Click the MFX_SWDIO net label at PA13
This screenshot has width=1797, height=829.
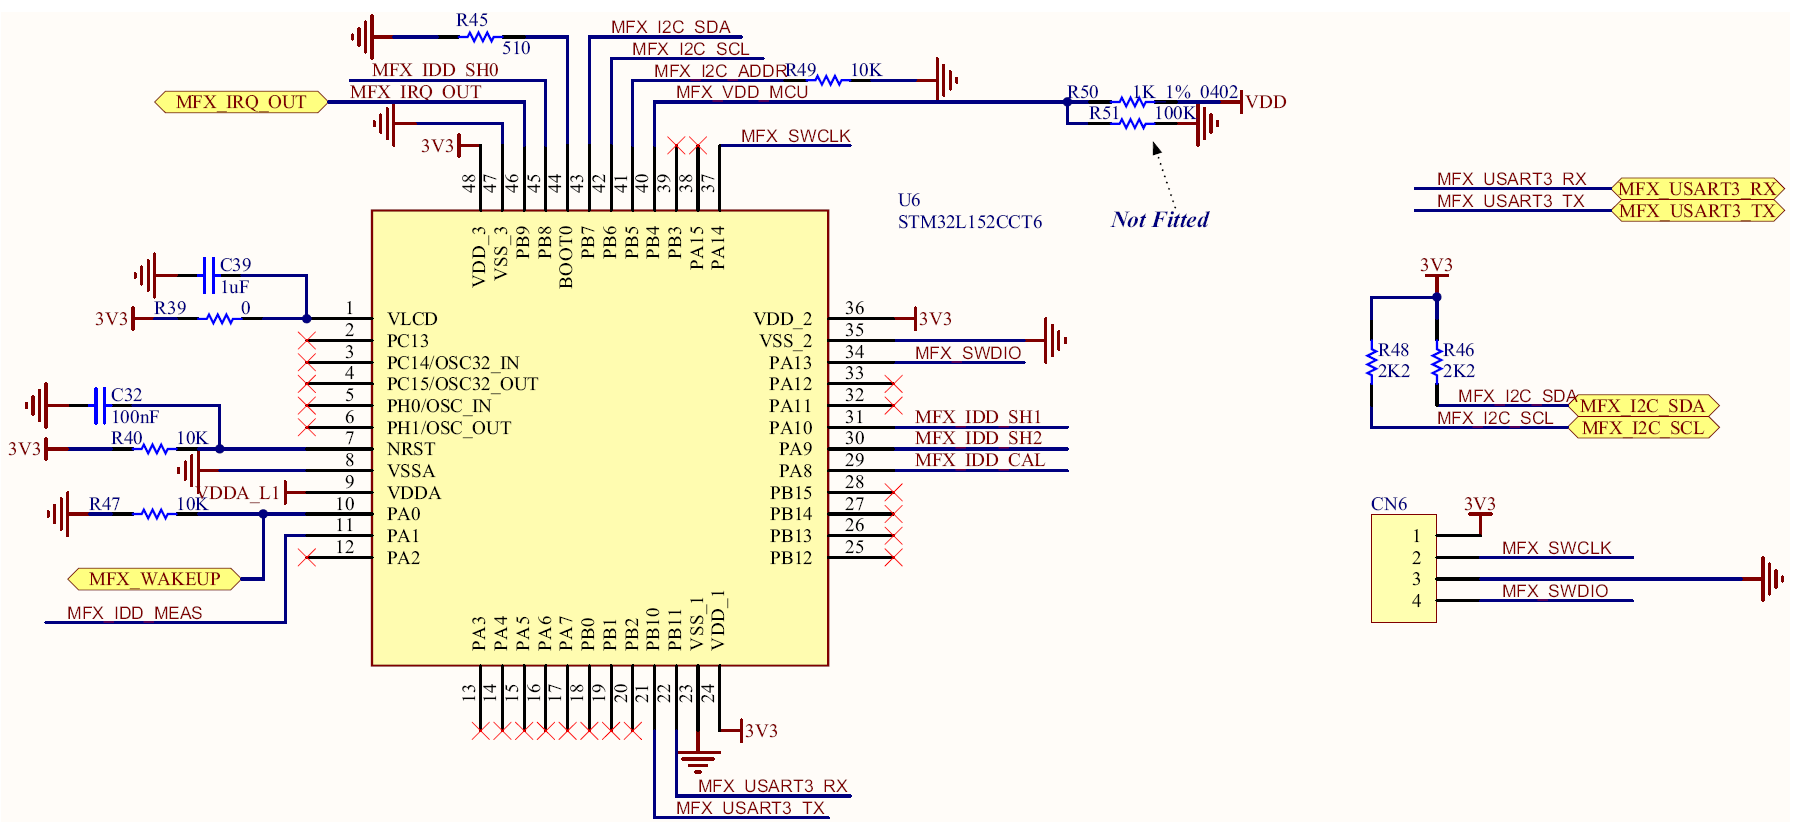tap(968, 353)
